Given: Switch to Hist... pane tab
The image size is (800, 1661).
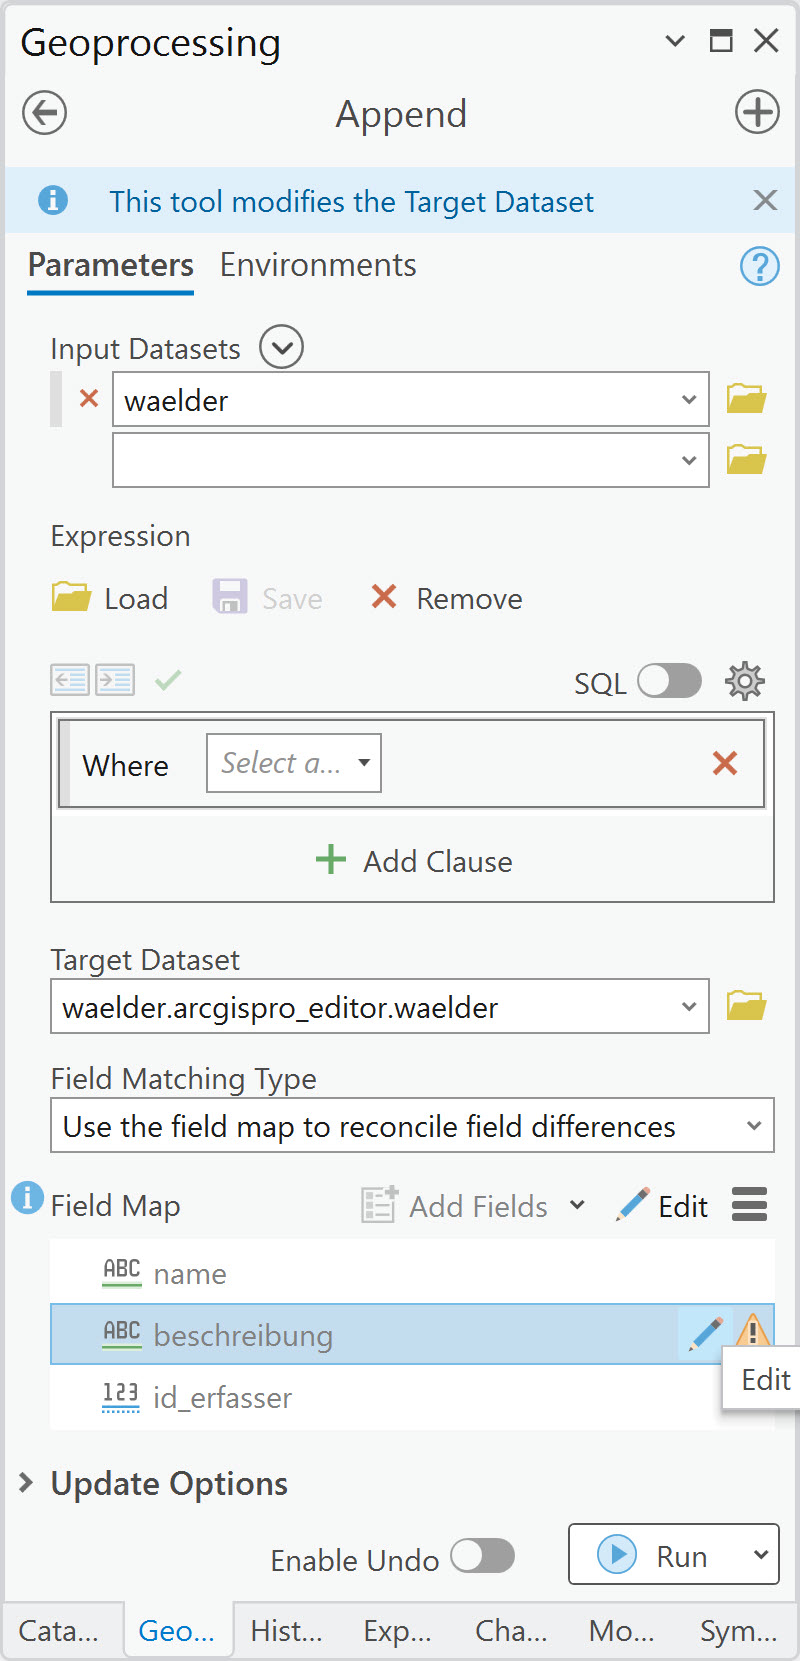Looking at the screenshot, I should [286, 1631].
